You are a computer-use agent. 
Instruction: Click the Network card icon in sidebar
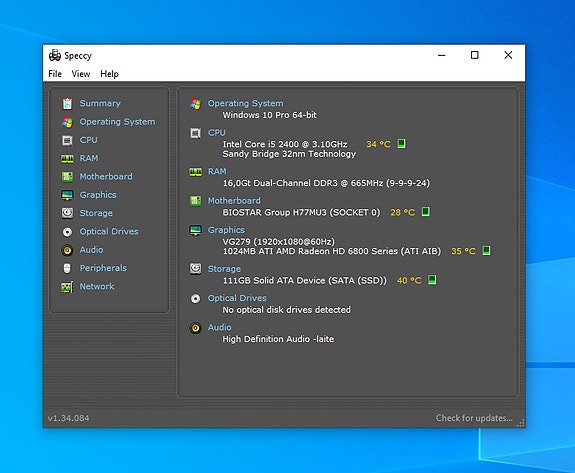pyautogui.click(x=67, y=287)
